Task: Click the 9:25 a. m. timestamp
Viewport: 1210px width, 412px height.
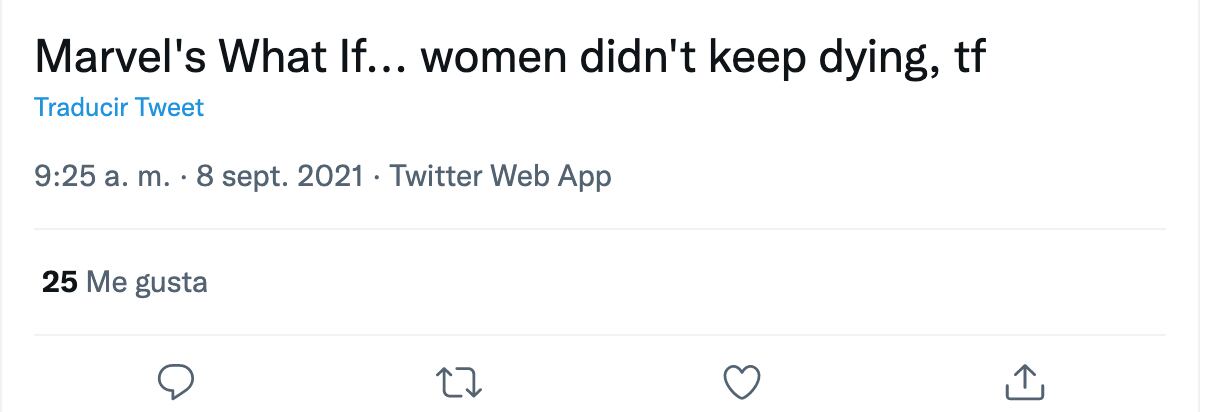Action: tap(101, 177)
